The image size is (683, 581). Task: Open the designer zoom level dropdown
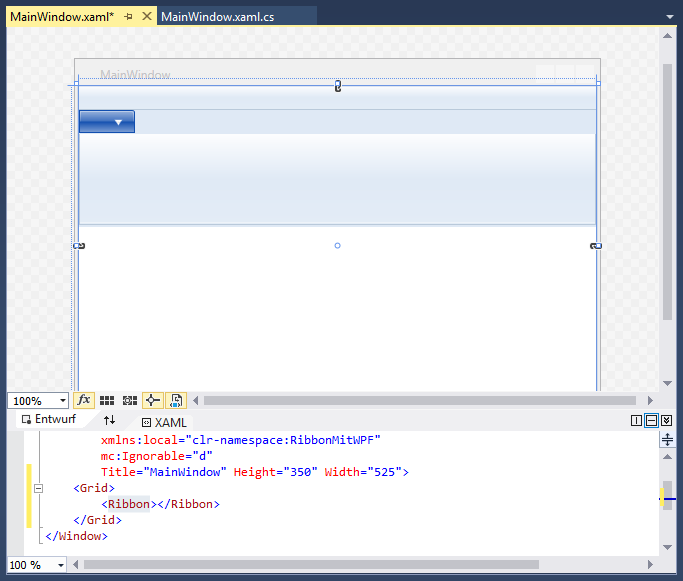[x=62, y=401]
